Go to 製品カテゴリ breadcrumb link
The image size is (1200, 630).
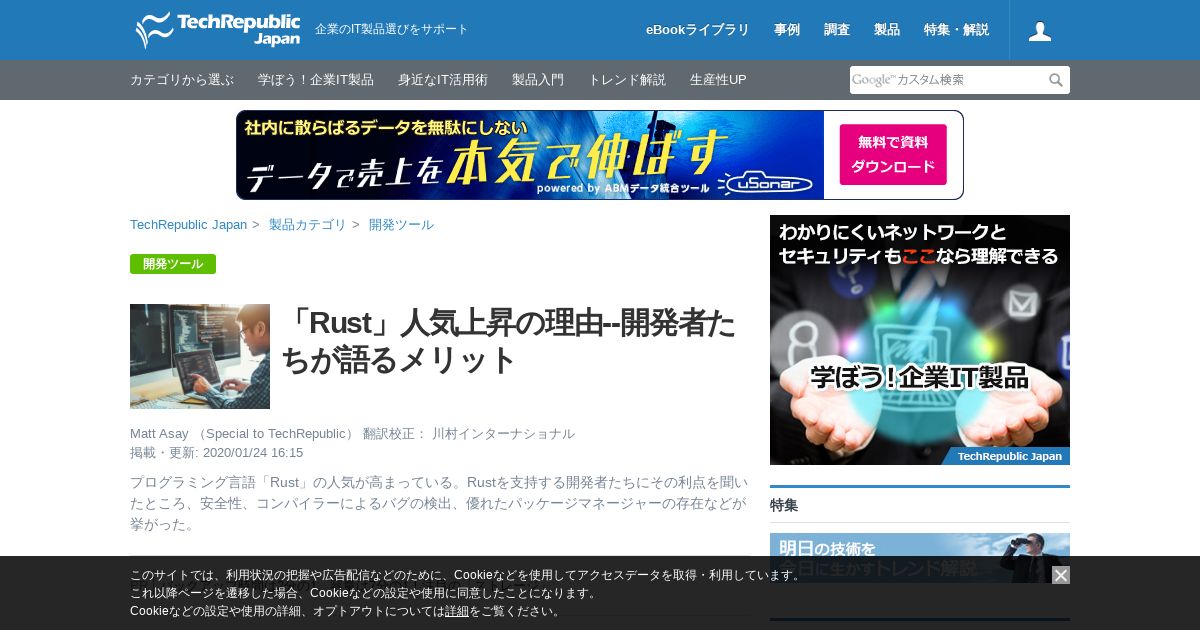coord(308,225)
